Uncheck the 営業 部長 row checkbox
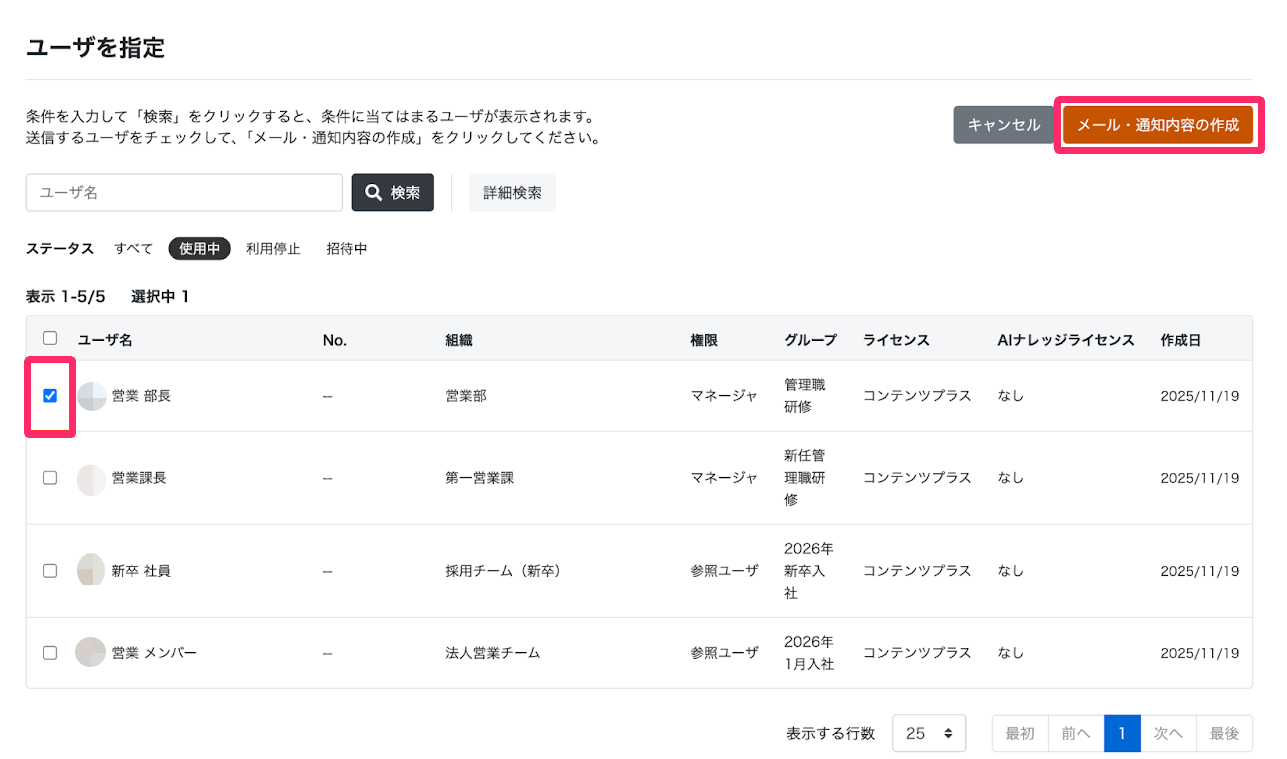Image resolution: width=1287 pixels, height=759 pixels. [x=50, y=396]
